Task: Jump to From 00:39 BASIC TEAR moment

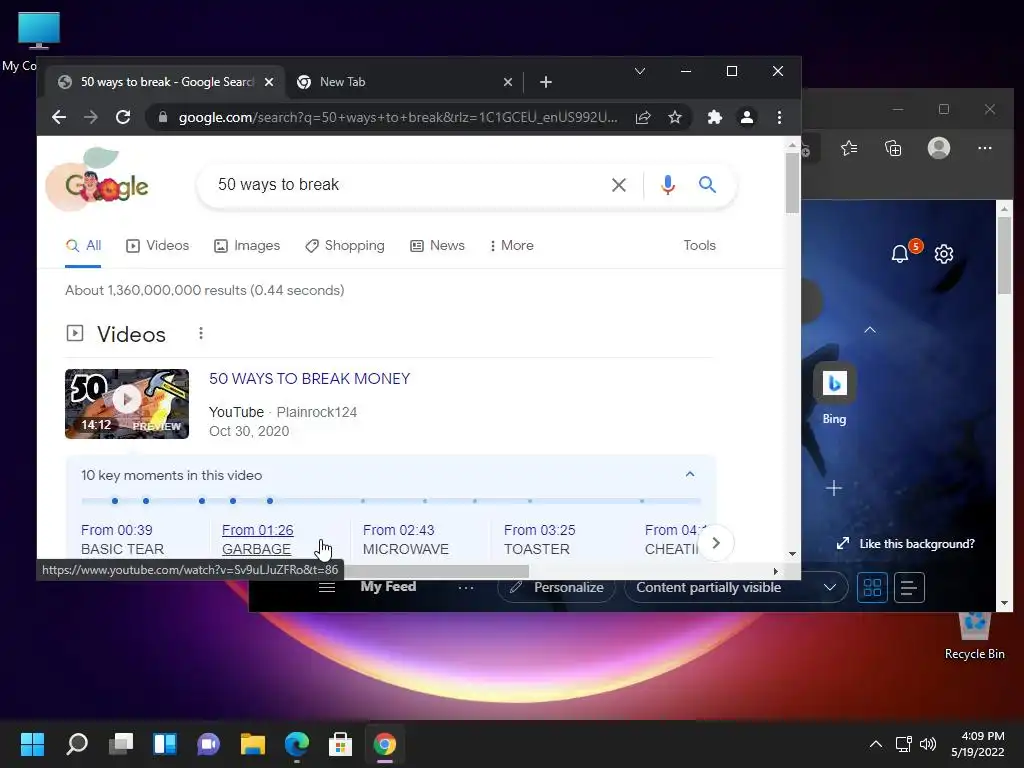Action: pos(122,539)
